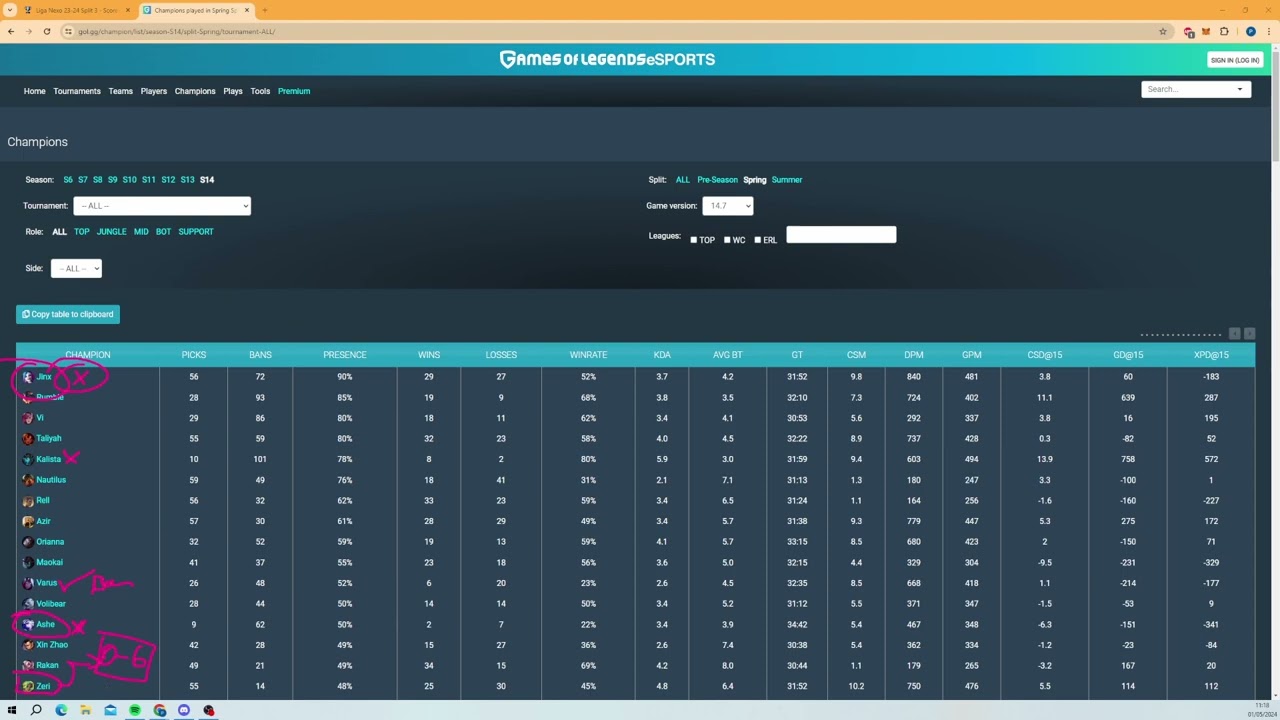The image size is (1280, 720).
Task: Open File Explorer from the taskbar
Action: [86, 710]
